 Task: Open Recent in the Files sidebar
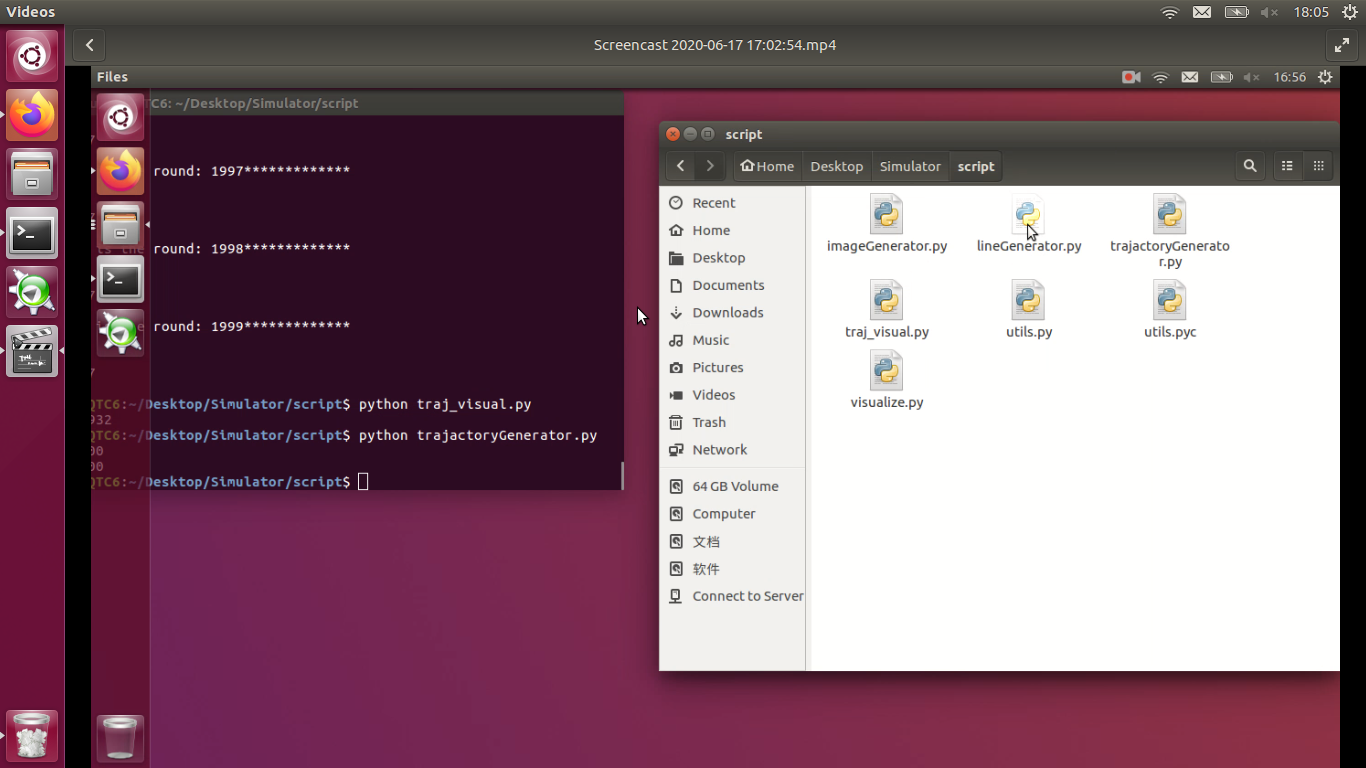pyautogui.click(x=733, y=203)
